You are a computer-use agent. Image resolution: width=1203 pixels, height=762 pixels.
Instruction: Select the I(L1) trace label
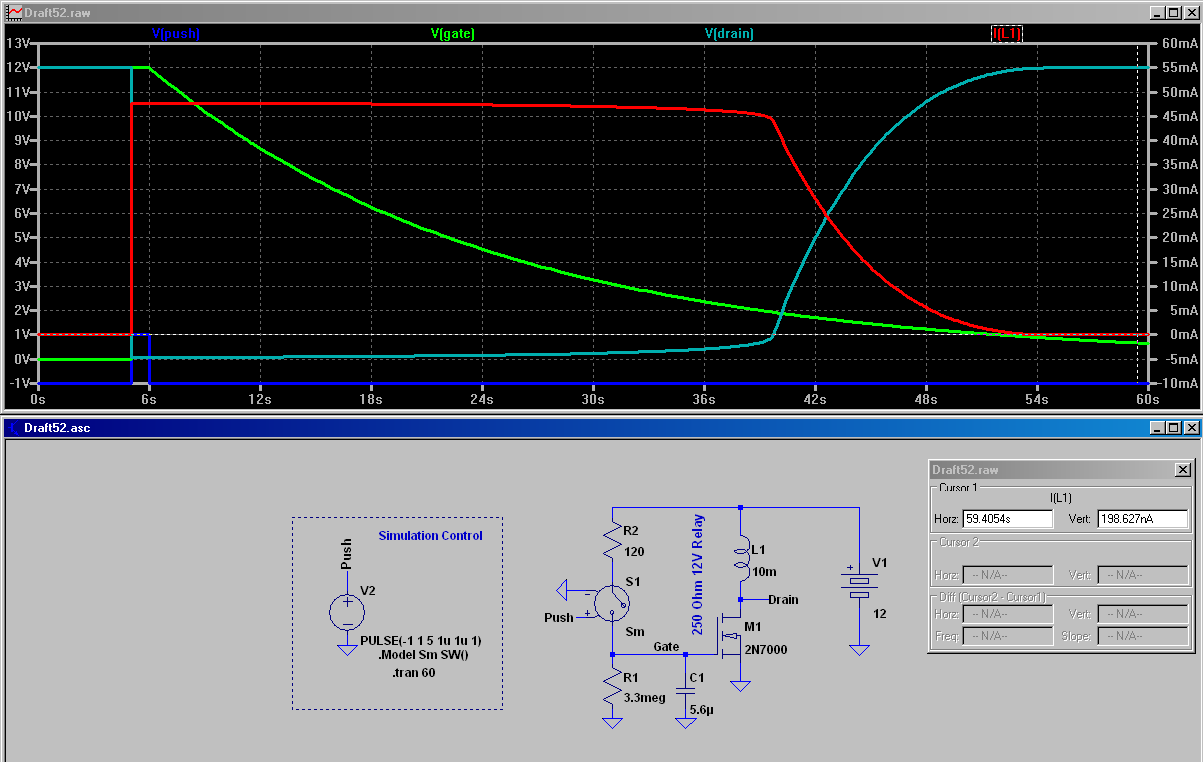pos(1007,33)
